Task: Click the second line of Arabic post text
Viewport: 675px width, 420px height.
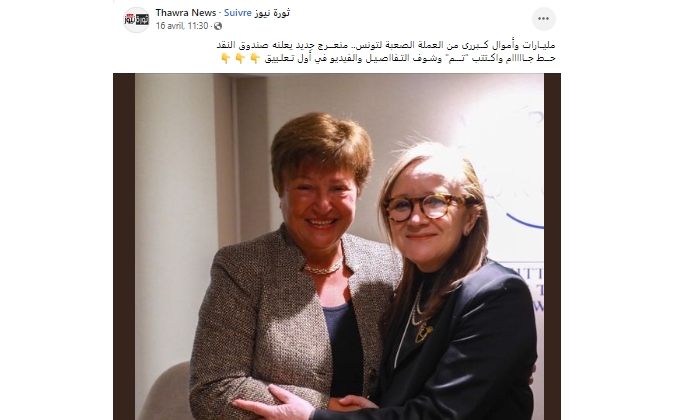Action: tap(388, 58)
